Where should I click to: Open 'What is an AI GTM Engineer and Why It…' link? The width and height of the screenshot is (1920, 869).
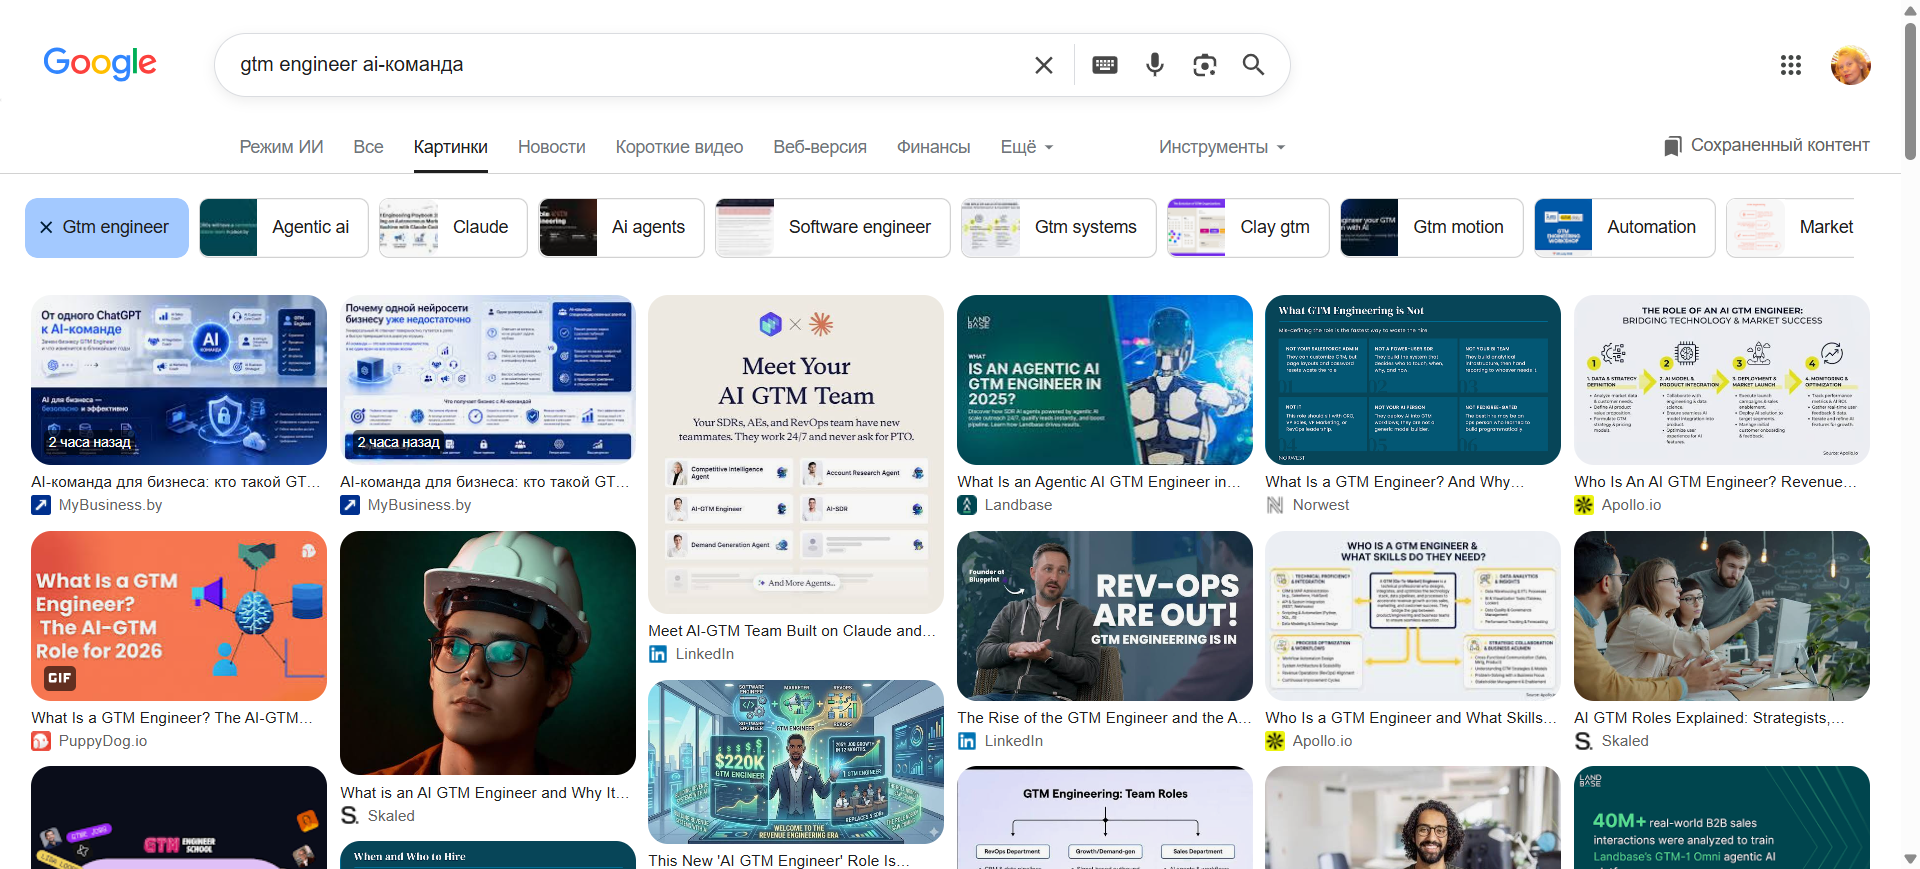(485, 793)
